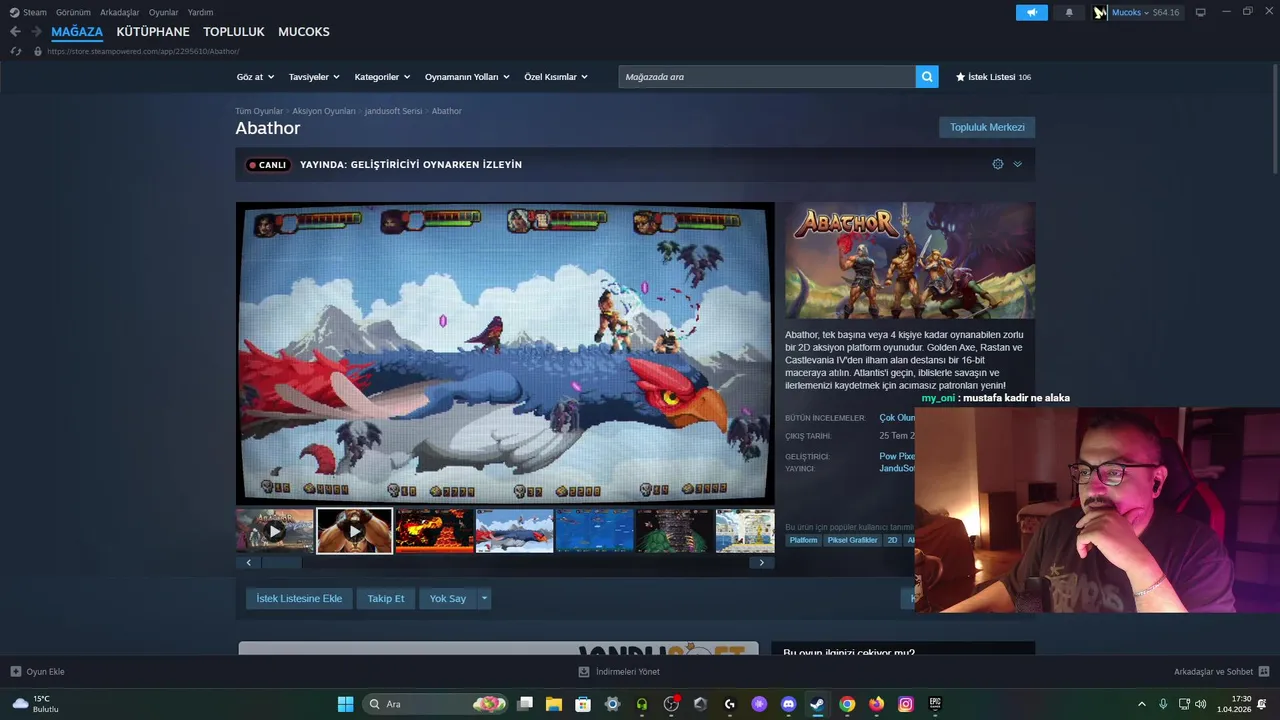Screen dimensions: 1280x720
Task: Click the Piksel Grafikler tag
Action: (853, 540)
